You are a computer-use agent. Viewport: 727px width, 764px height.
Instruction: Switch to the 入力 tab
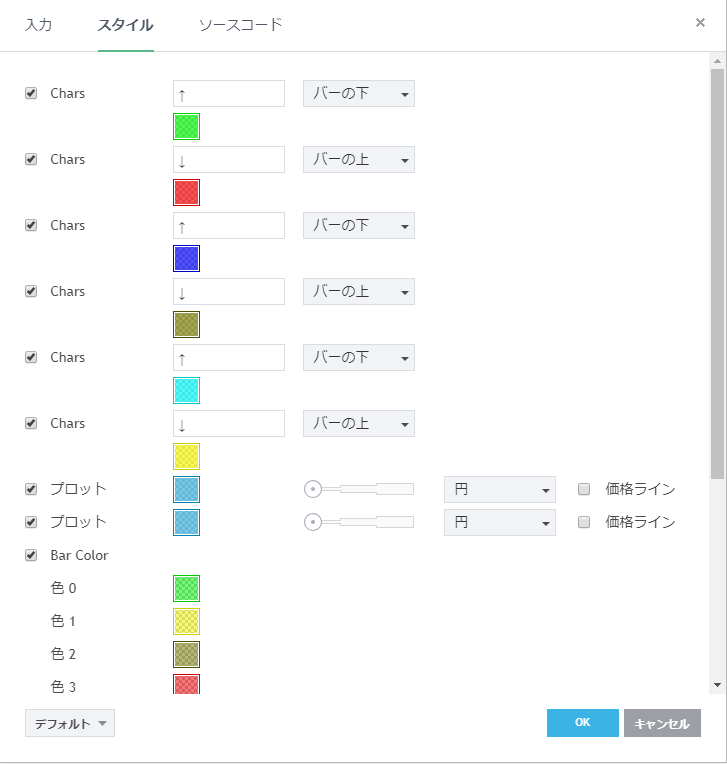(39, 25)
